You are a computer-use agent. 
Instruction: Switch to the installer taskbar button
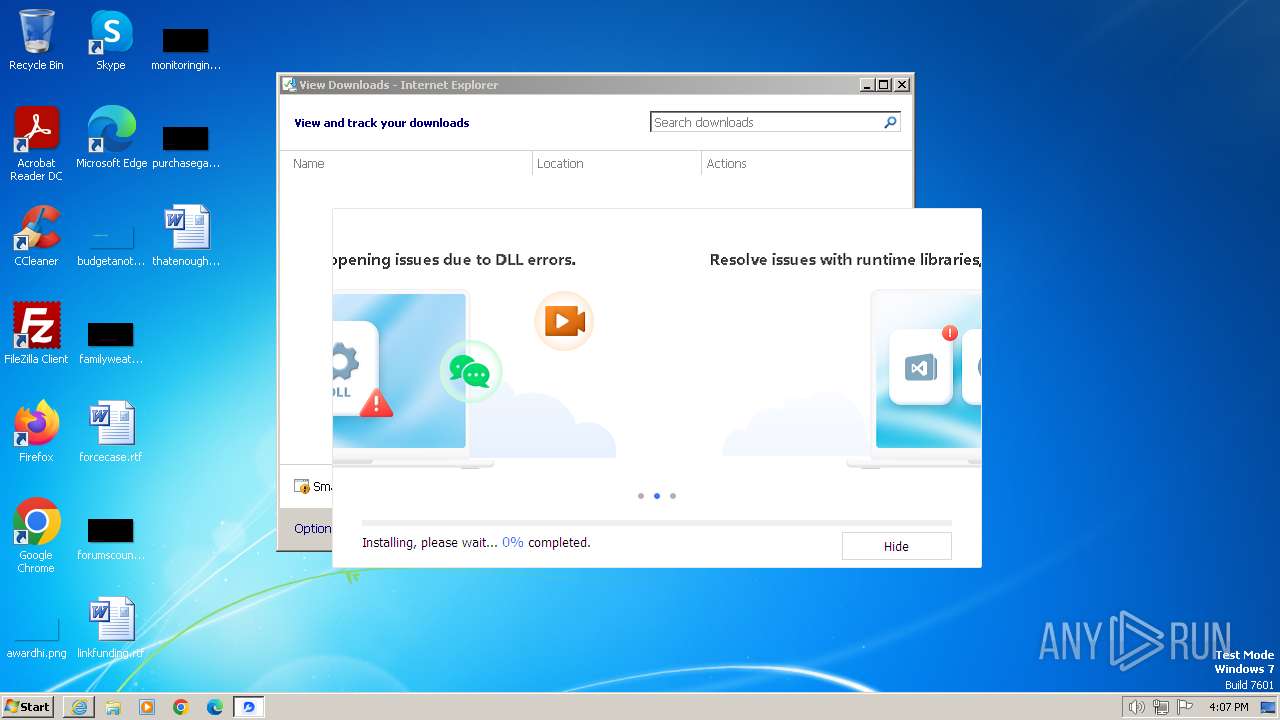click(249, 707)
